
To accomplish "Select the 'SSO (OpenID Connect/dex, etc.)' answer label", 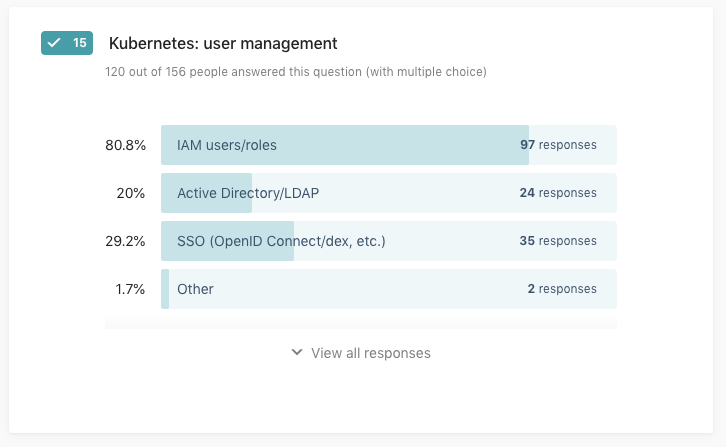I will pyautogui.click(x=281, y=241).
